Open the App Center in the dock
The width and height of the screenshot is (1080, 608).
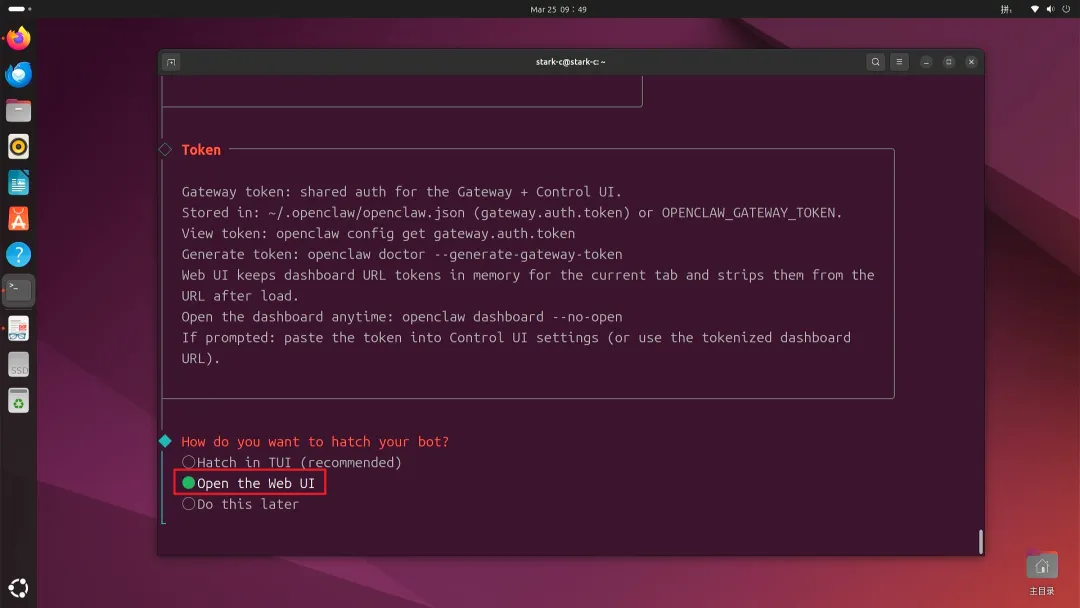point(19,219)
